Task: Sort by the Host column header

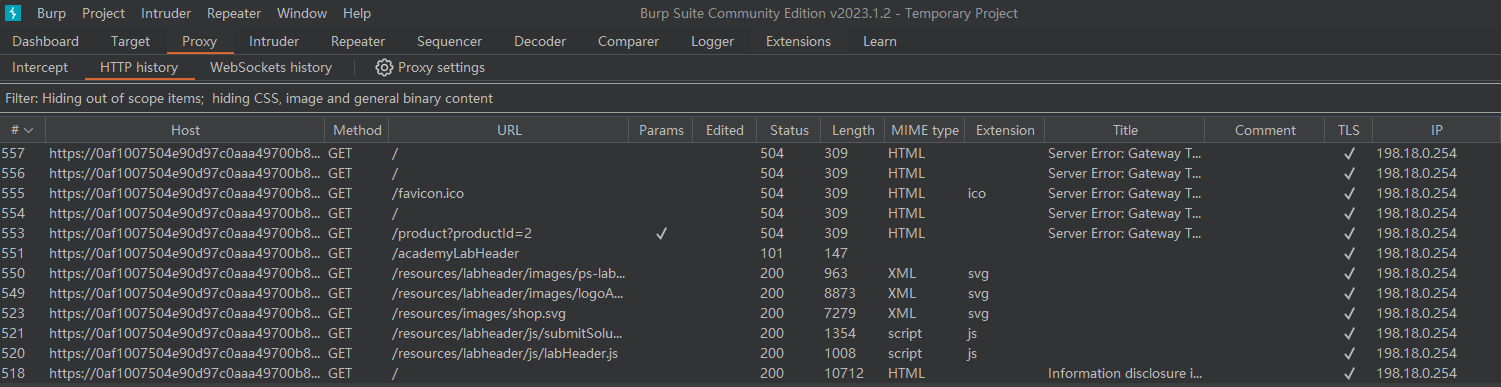Action: pyautogui.click(x=185, y=130)
